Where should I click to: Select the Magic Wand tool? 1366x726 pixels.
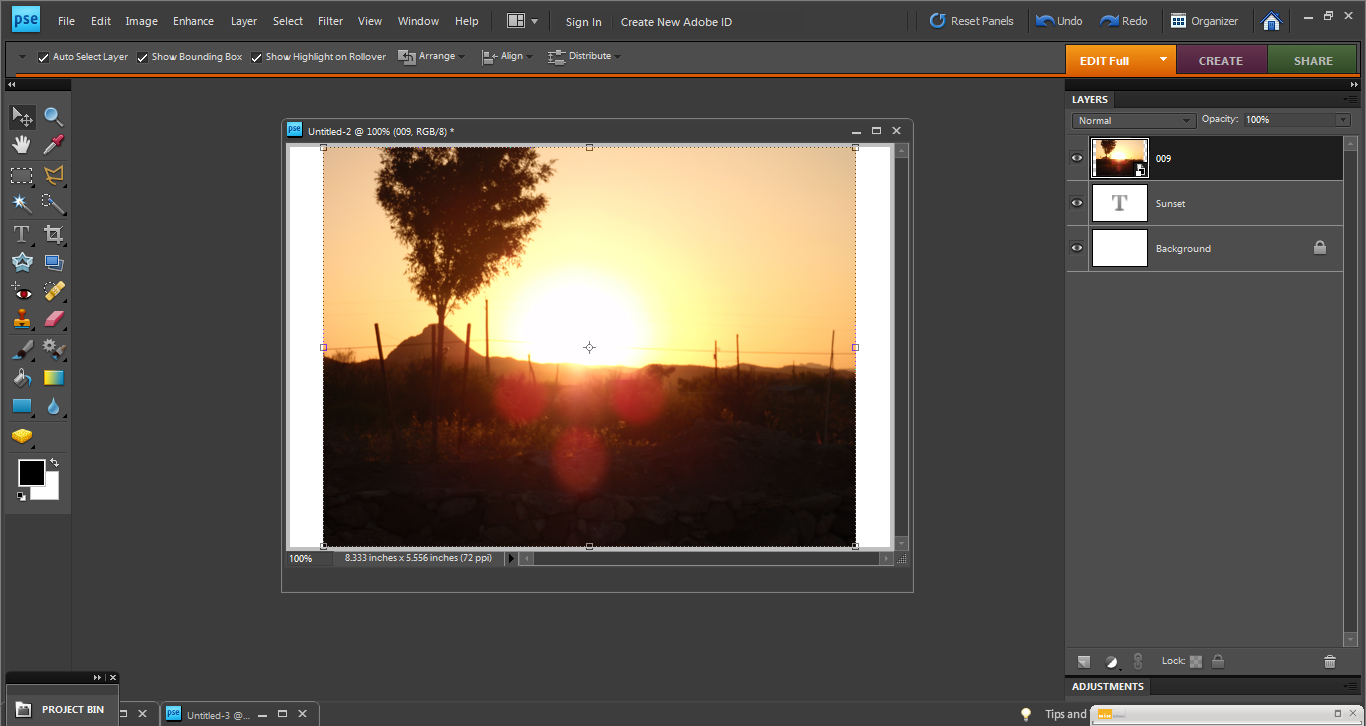coord(21,203)
